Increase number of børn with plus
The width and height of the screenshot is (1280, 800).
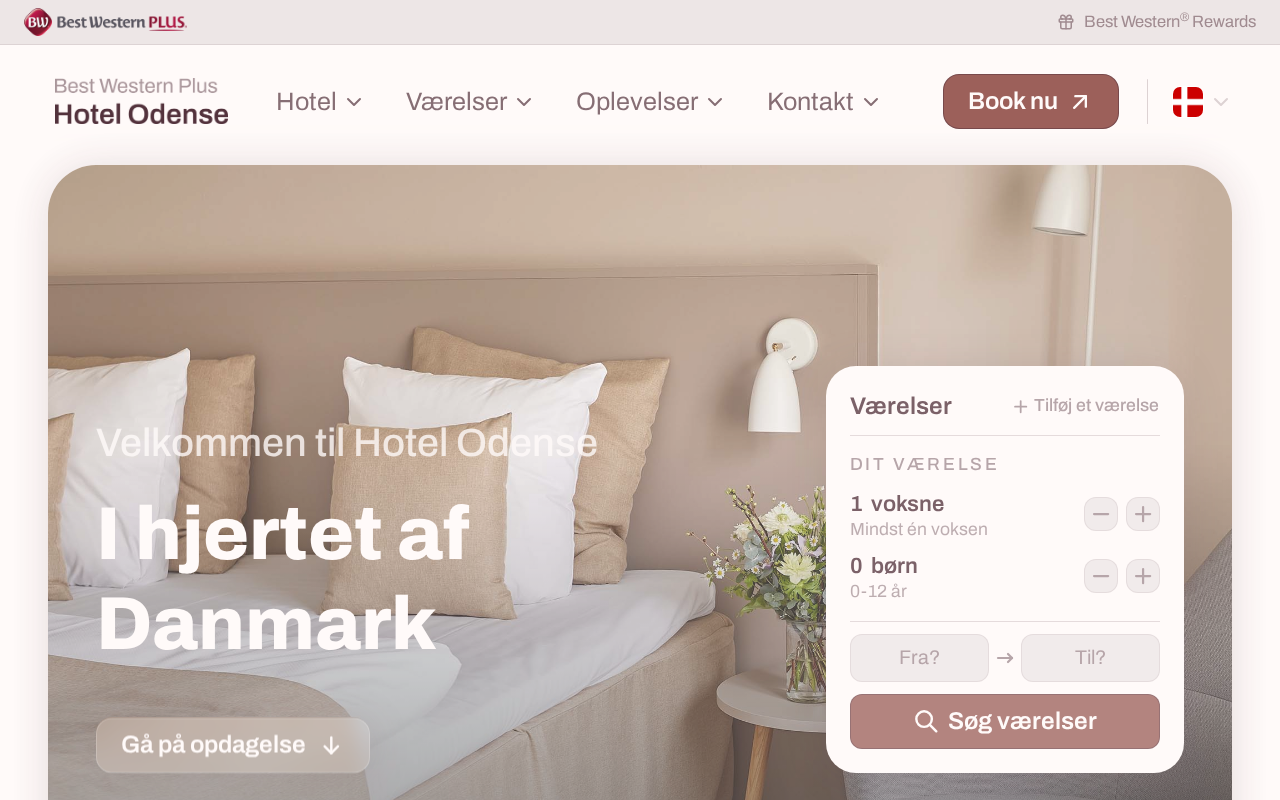point(1143,576)
